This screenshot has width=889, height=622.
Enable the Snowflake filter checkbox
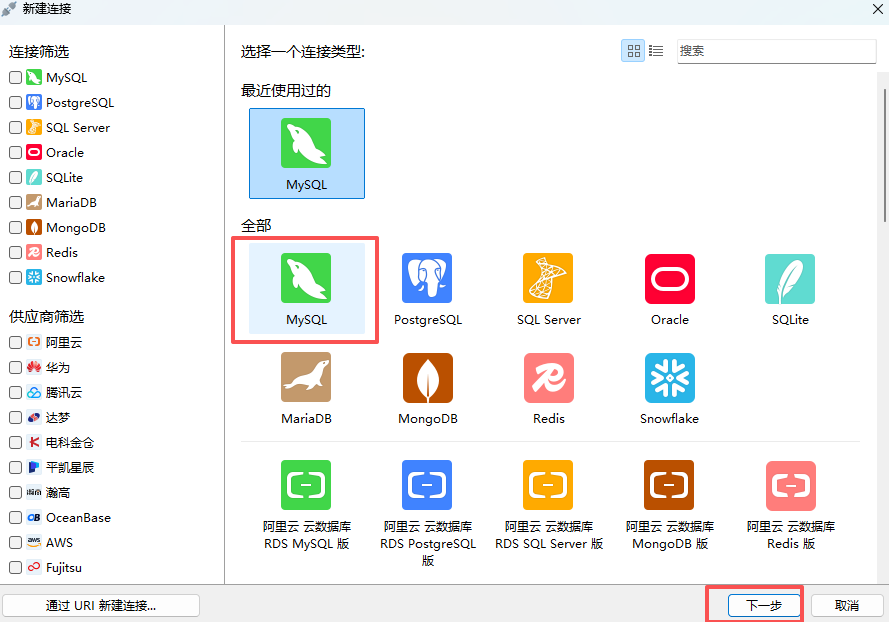point(15,277)
